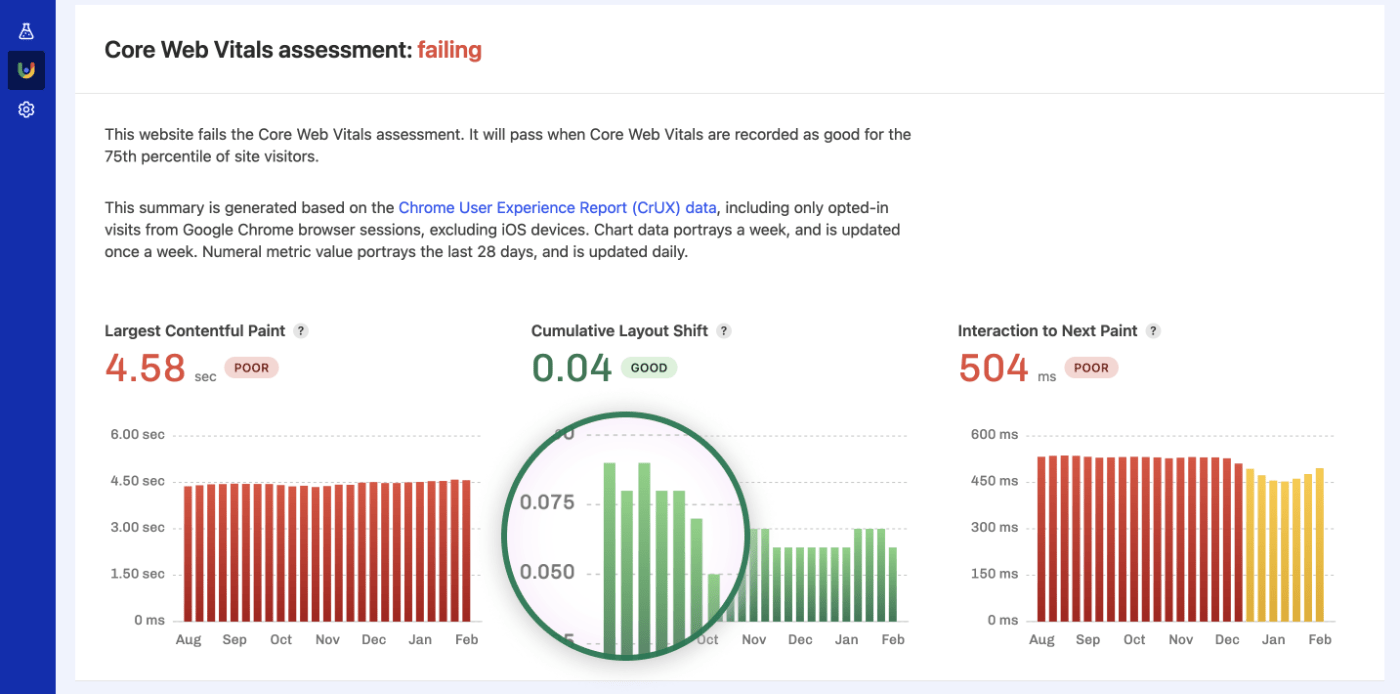Viewport: 1400px width, 694px height.
Task: Select the colorful CrUX dashboard icon in sidebar
Action: [26, 70]
